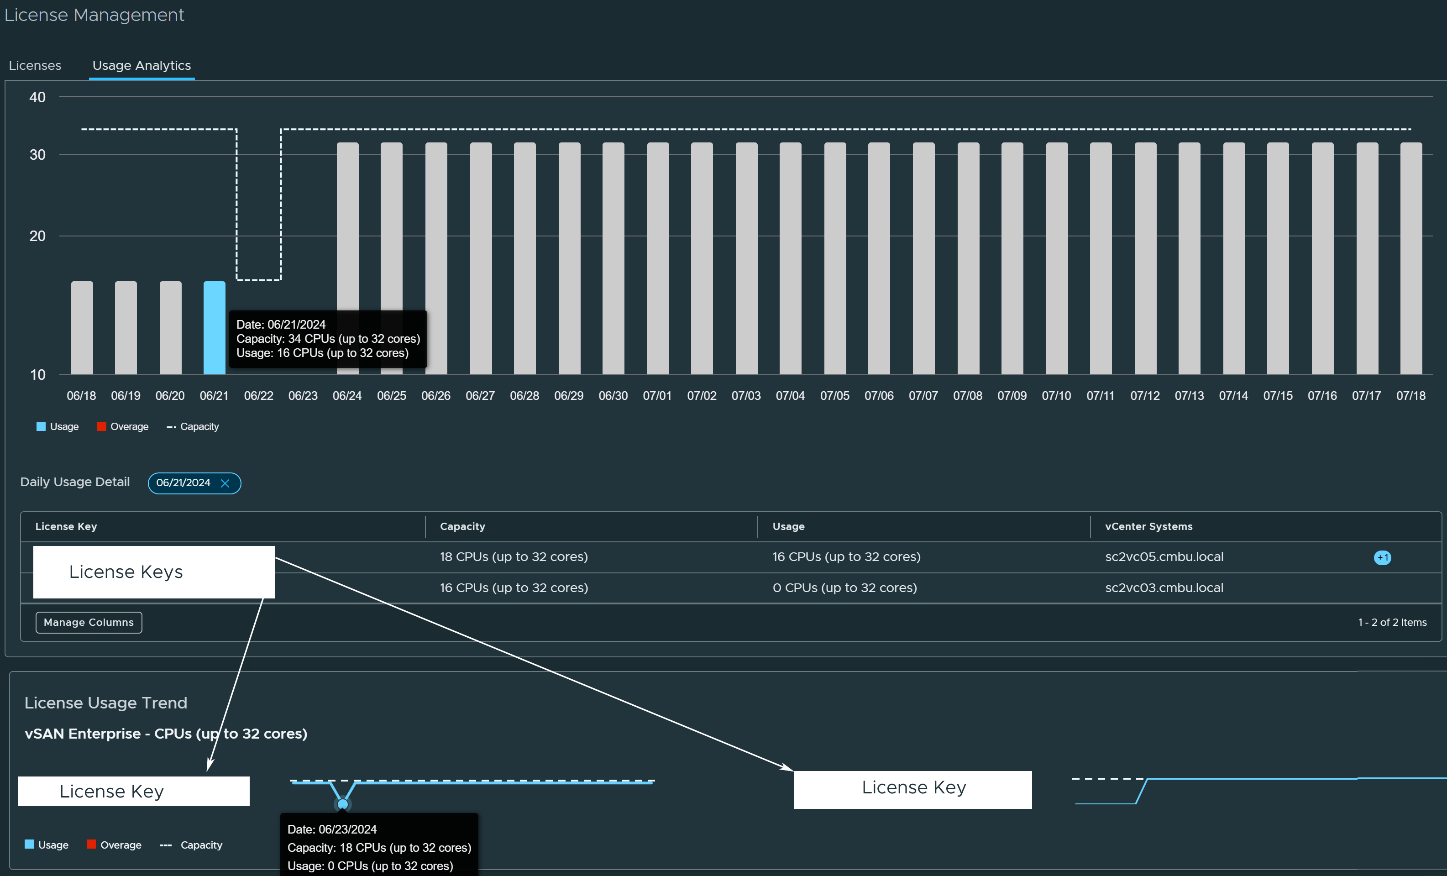Click the +1 badge next to sc2vc05.cmbu.local

(x=1382, y=557)
